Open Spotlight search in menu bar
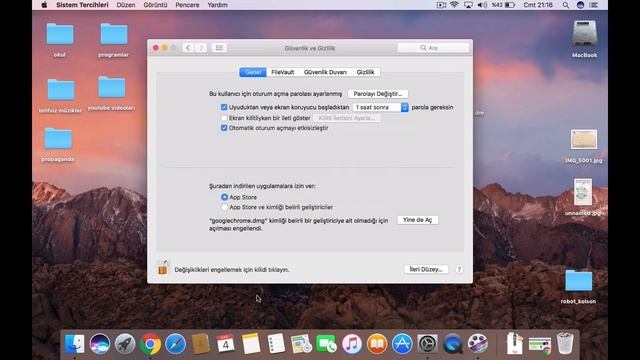 click(x=566, y=5)
